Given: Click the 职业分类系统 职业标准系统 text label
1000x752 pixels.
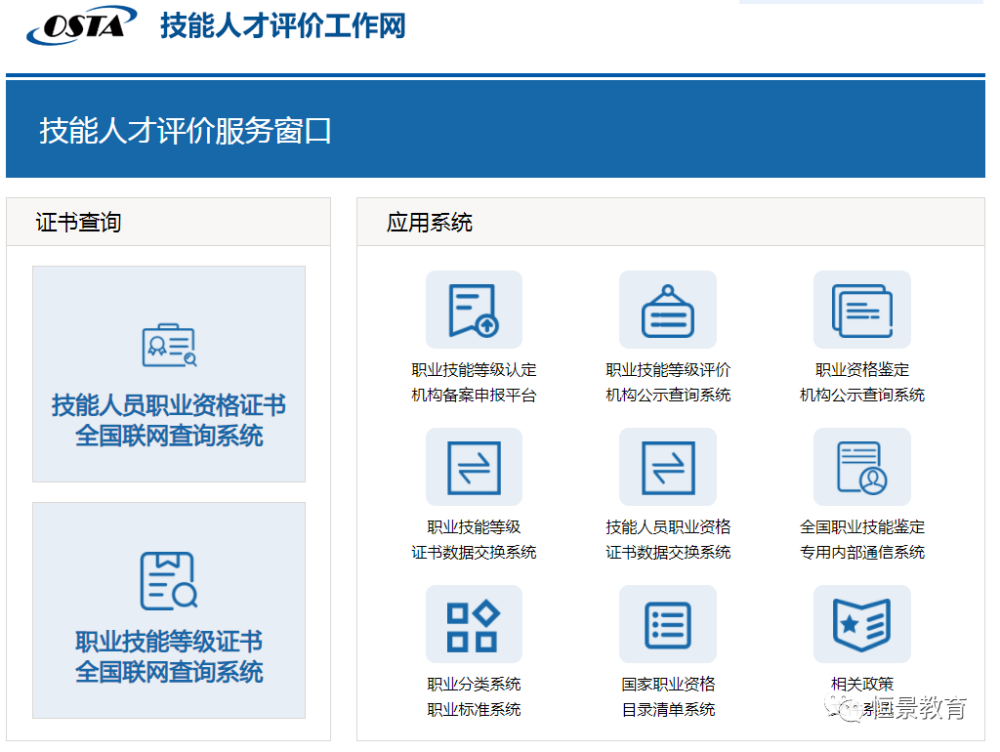Looking at the screenshot, I should click(x=474, y=697).
